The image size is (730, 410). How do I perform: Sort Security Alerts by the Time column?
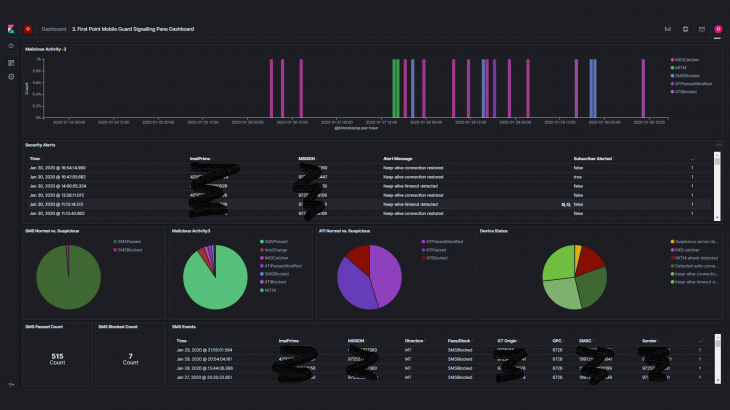(35, 158)
